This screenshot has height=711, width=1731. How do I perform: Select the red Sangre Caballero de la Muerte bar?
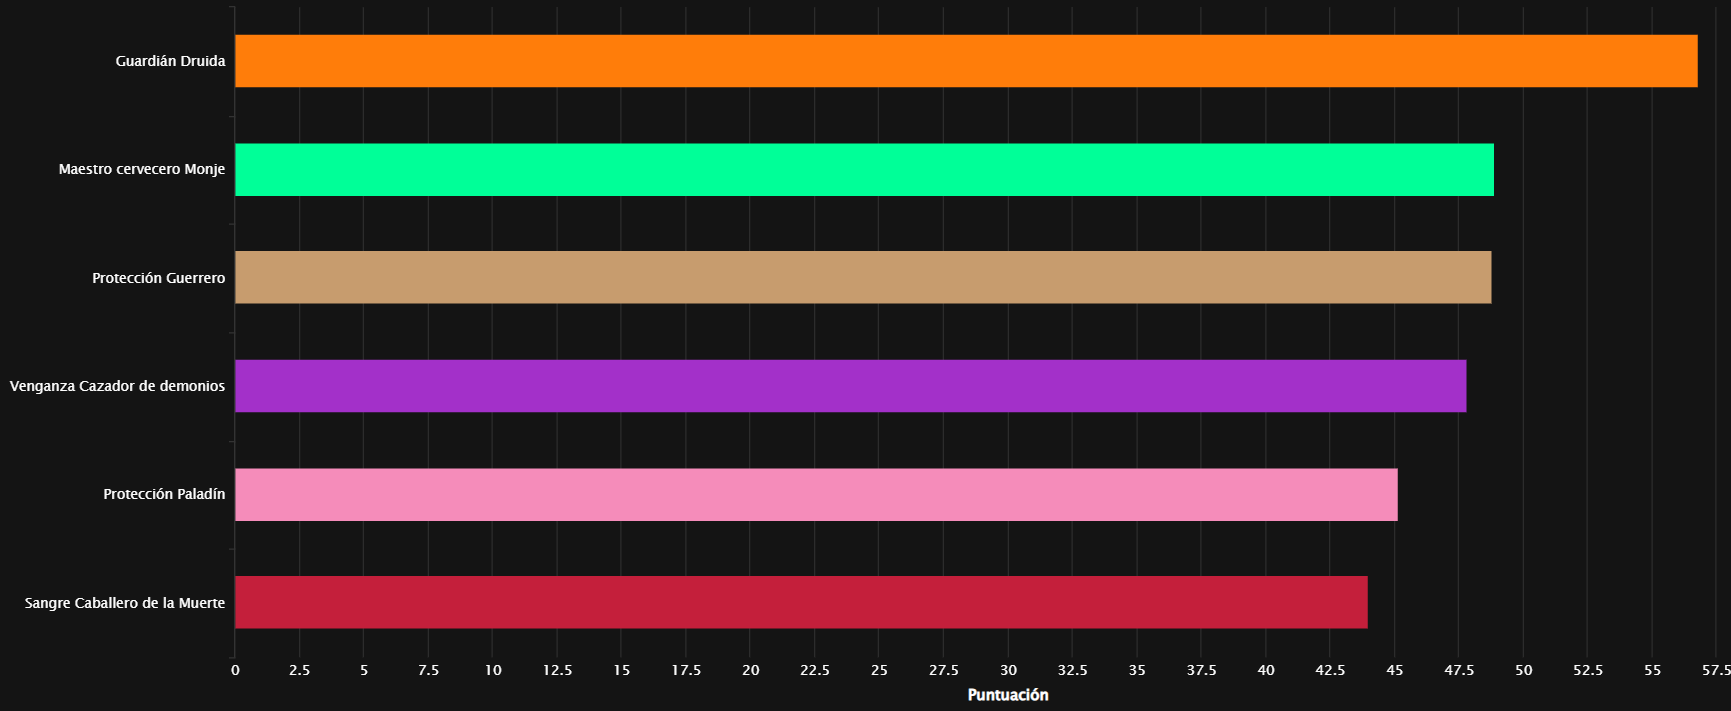click(800, 602)
